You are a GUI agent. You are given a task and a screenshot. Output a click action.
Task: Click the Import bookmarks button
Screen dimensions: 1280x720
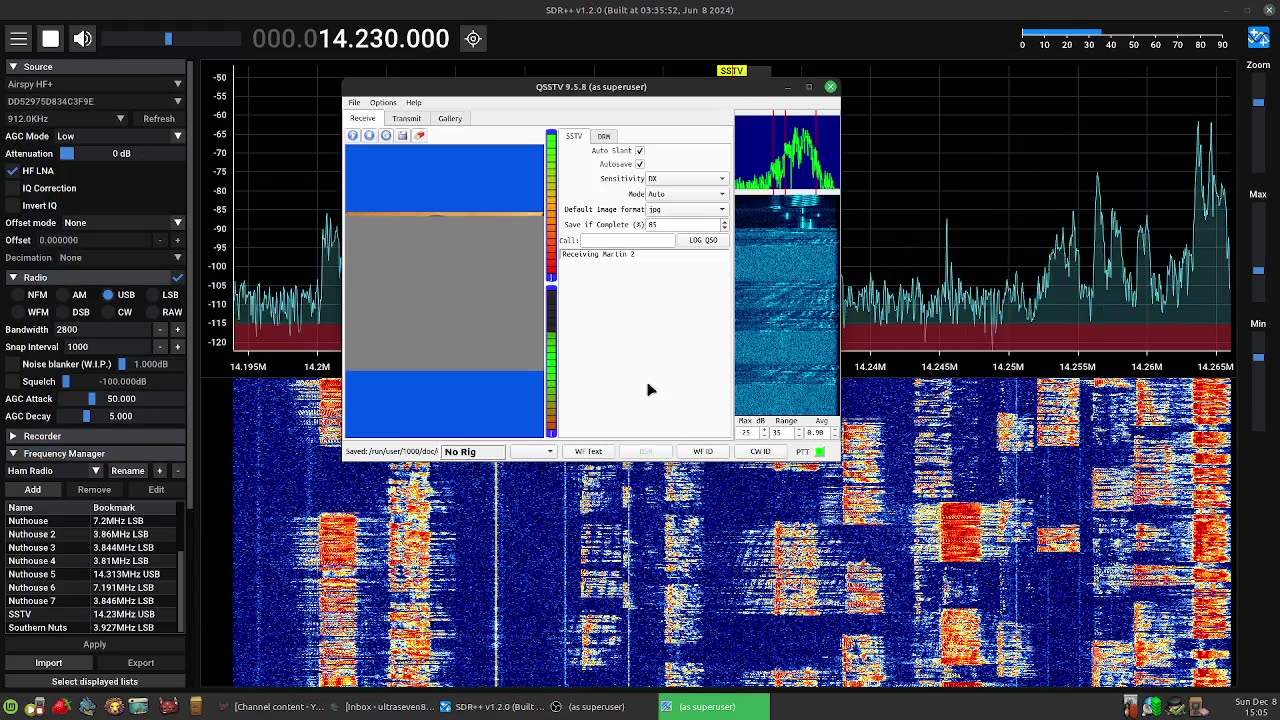(49, 663)
